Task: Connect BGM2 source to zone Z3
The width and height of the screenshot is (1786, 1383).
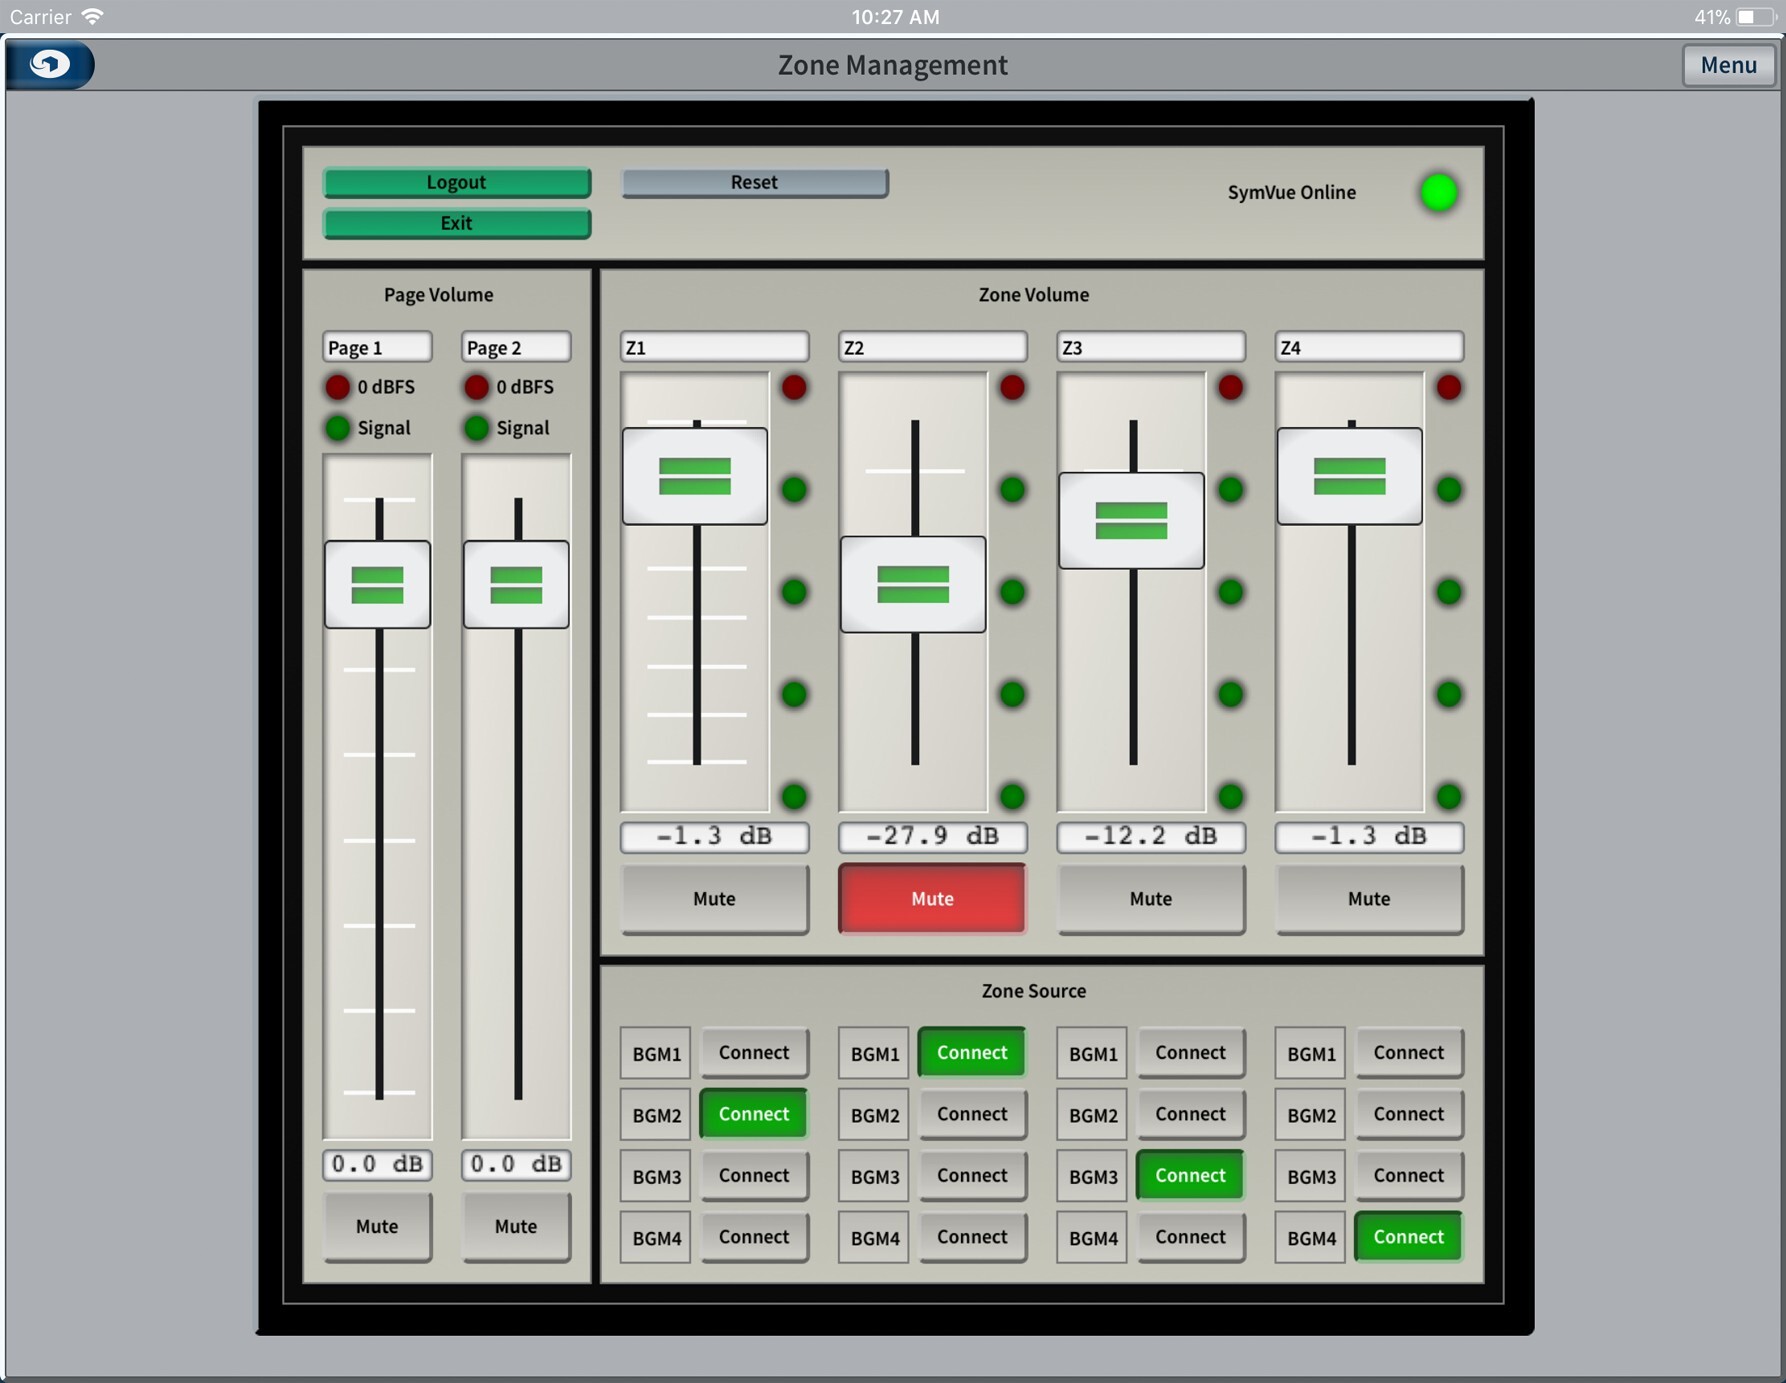Action: [1189, 1114]
